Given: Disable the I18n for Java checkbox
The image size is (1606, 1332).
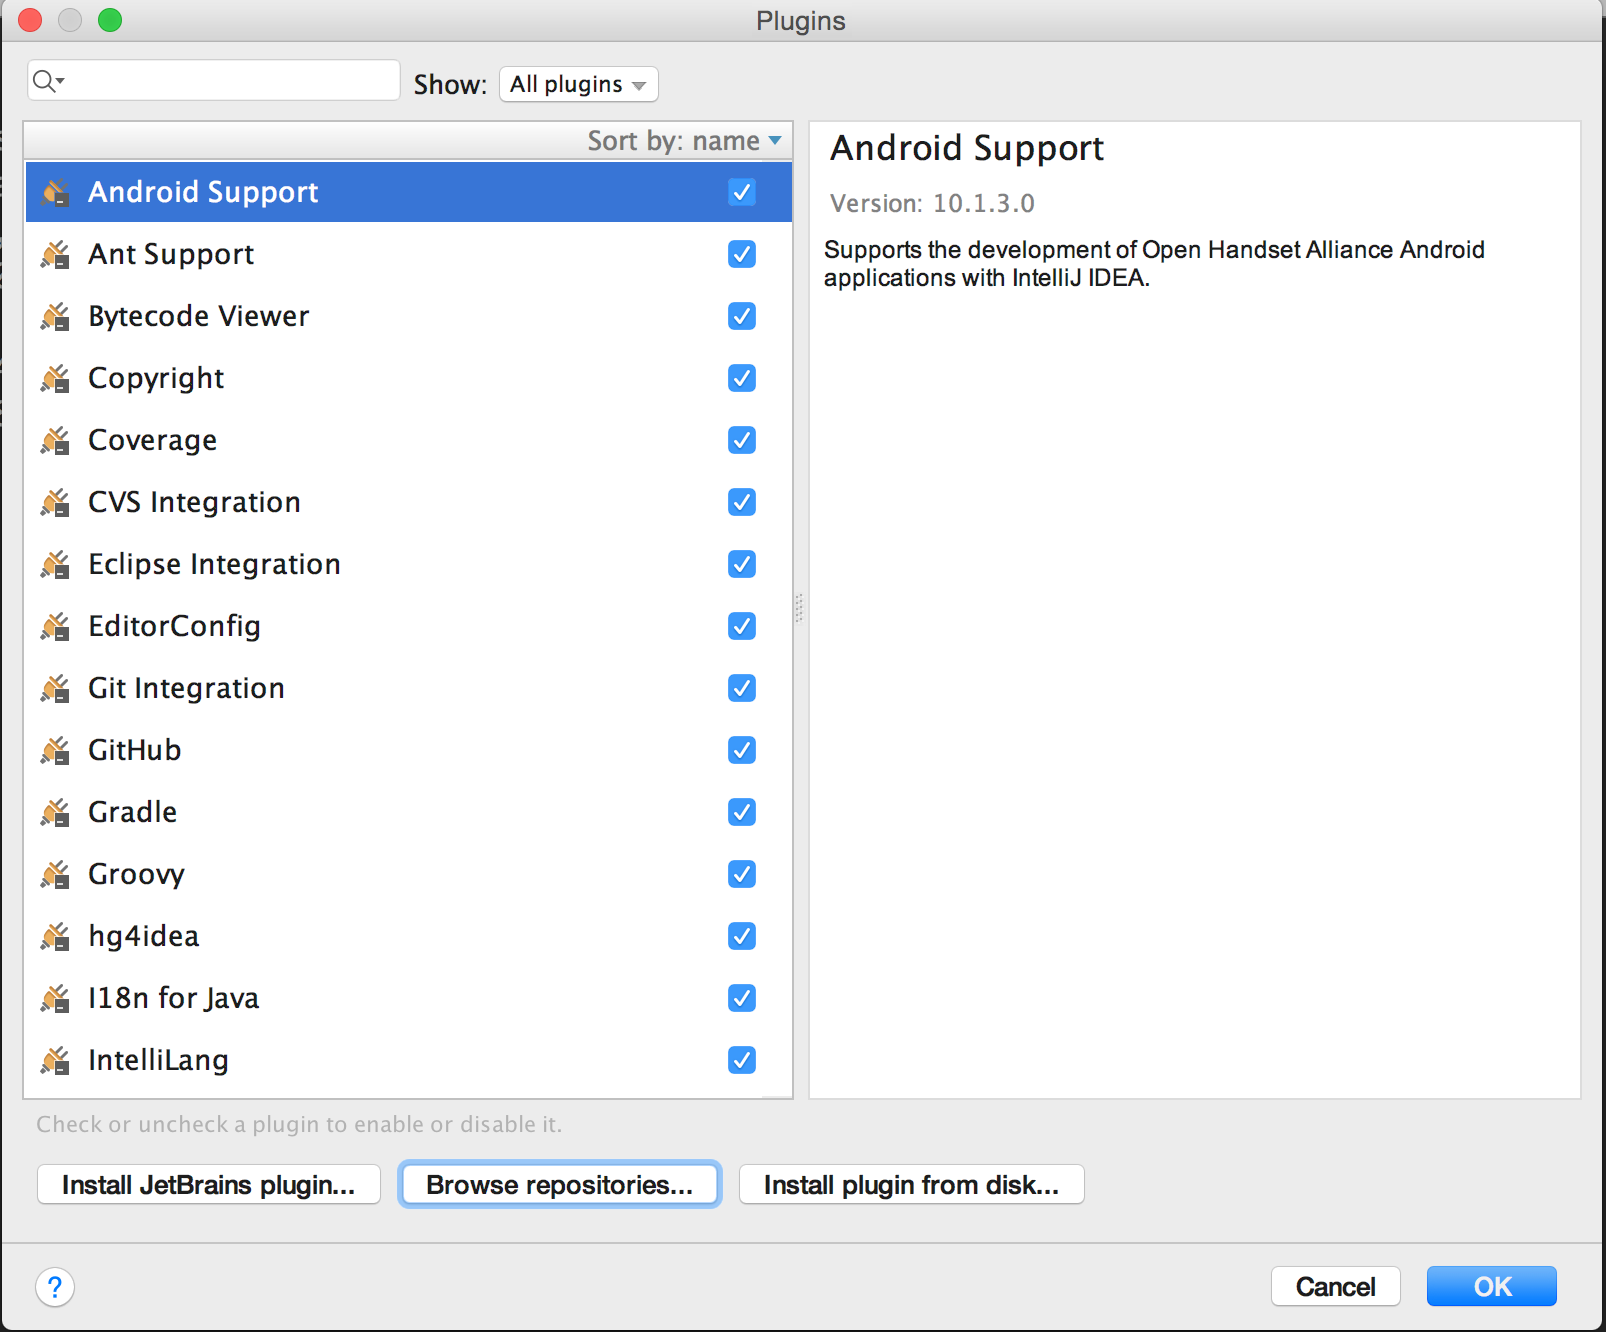Looking at the screenshot, I should 742,998.
